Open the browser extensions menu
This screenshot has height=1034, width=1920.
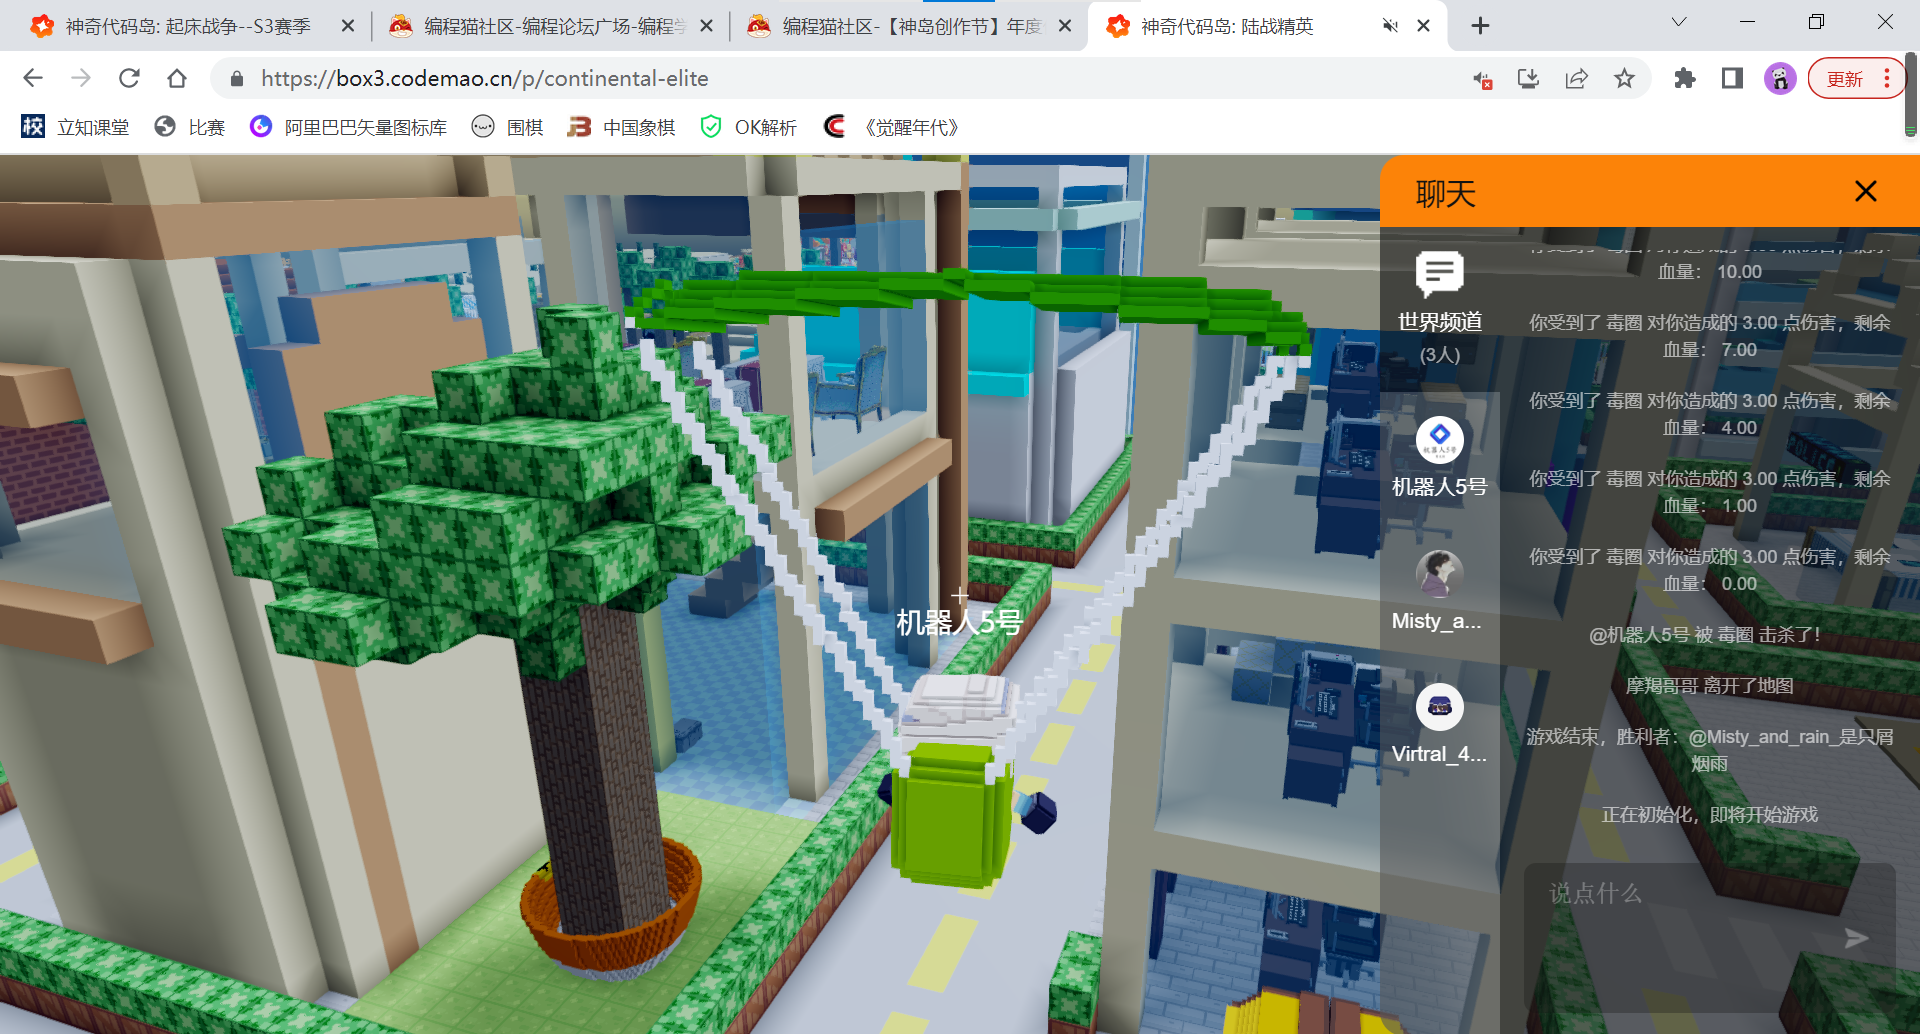tap(1685, 78)
